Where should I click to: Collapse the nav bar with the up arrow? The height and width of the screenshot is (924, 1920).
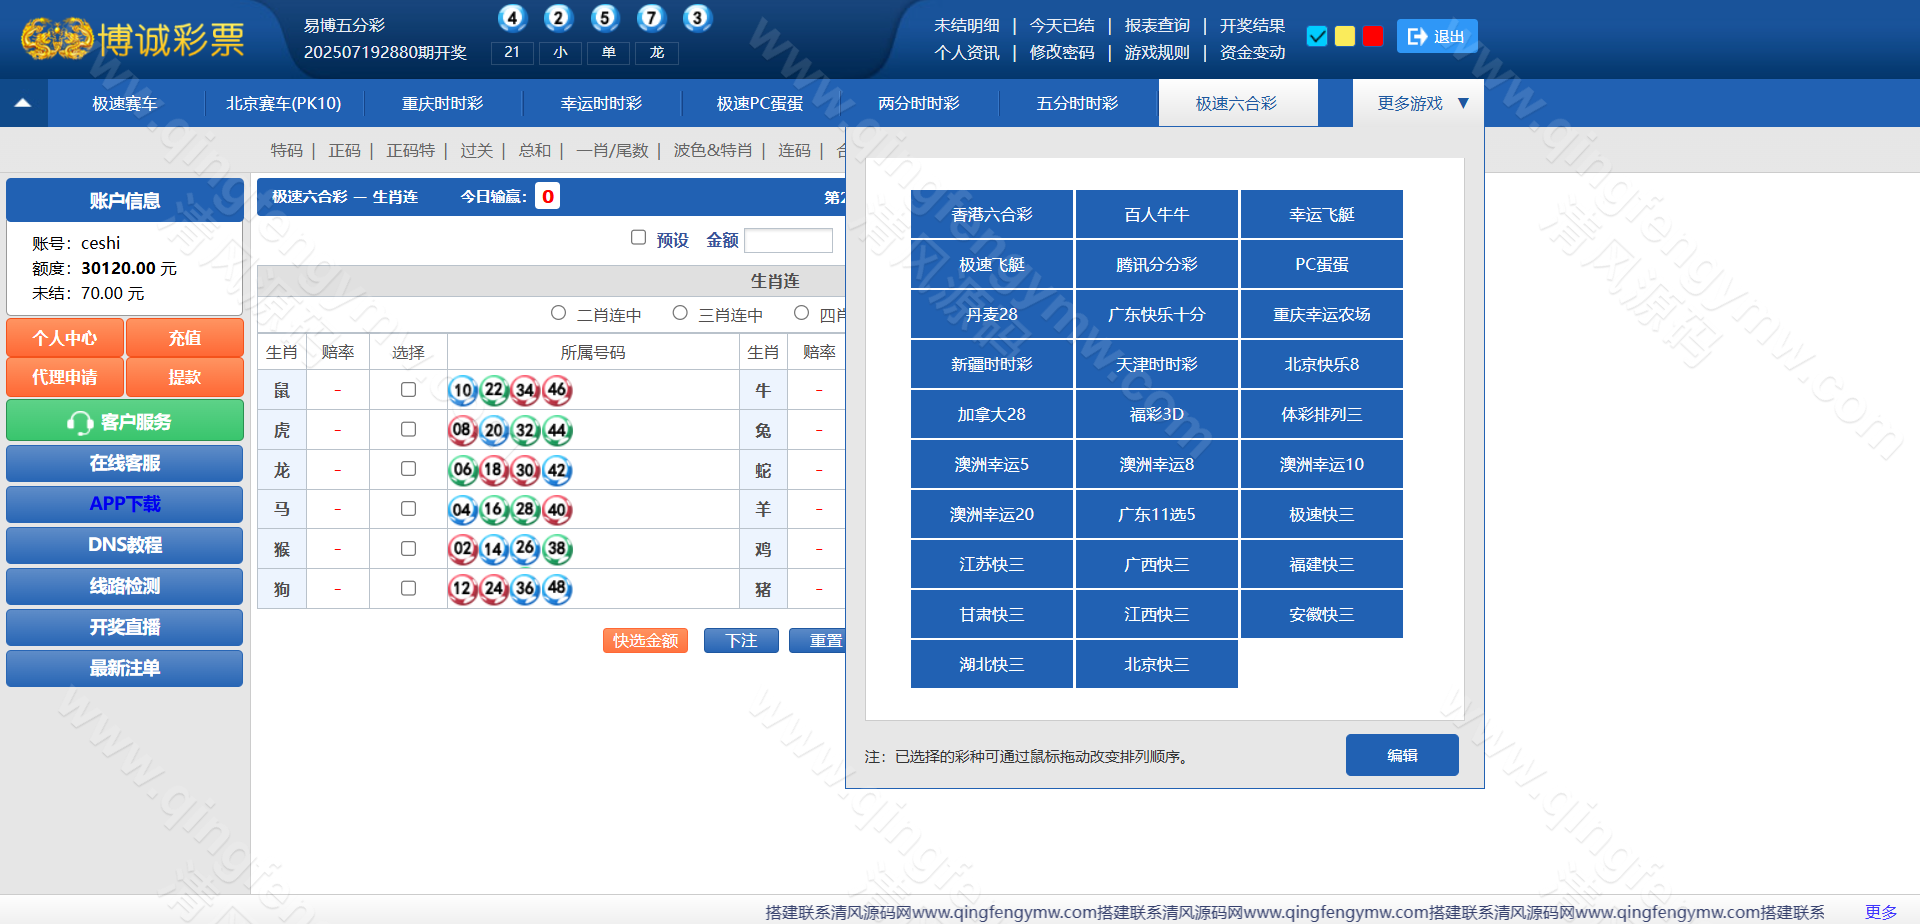click(23, 103)
